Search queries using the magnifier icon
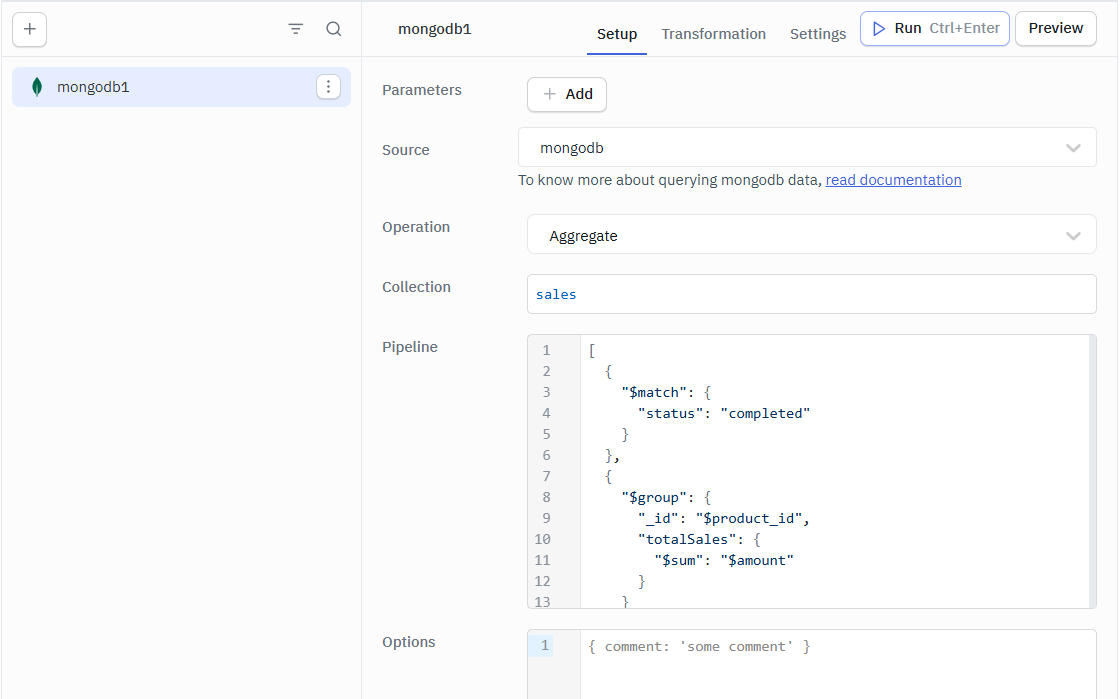Screen dimensions: 1120x699 333,29
